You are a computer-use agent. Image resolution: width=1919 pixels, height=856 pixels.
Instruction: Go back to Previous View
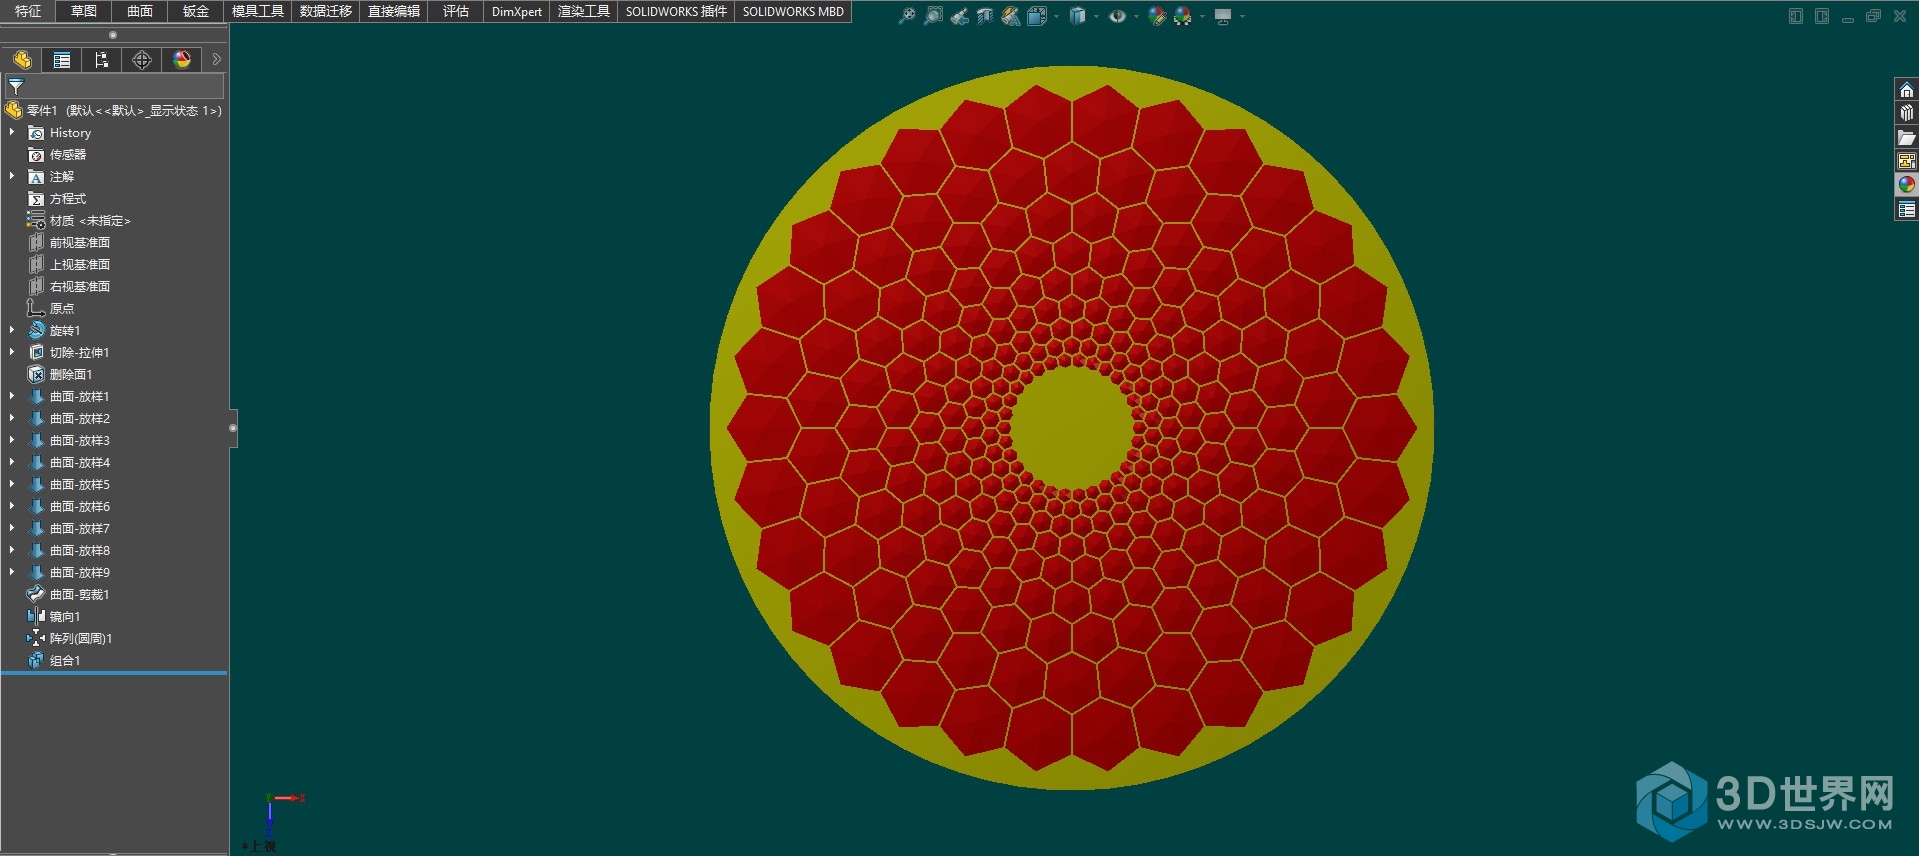coord(960,16)
